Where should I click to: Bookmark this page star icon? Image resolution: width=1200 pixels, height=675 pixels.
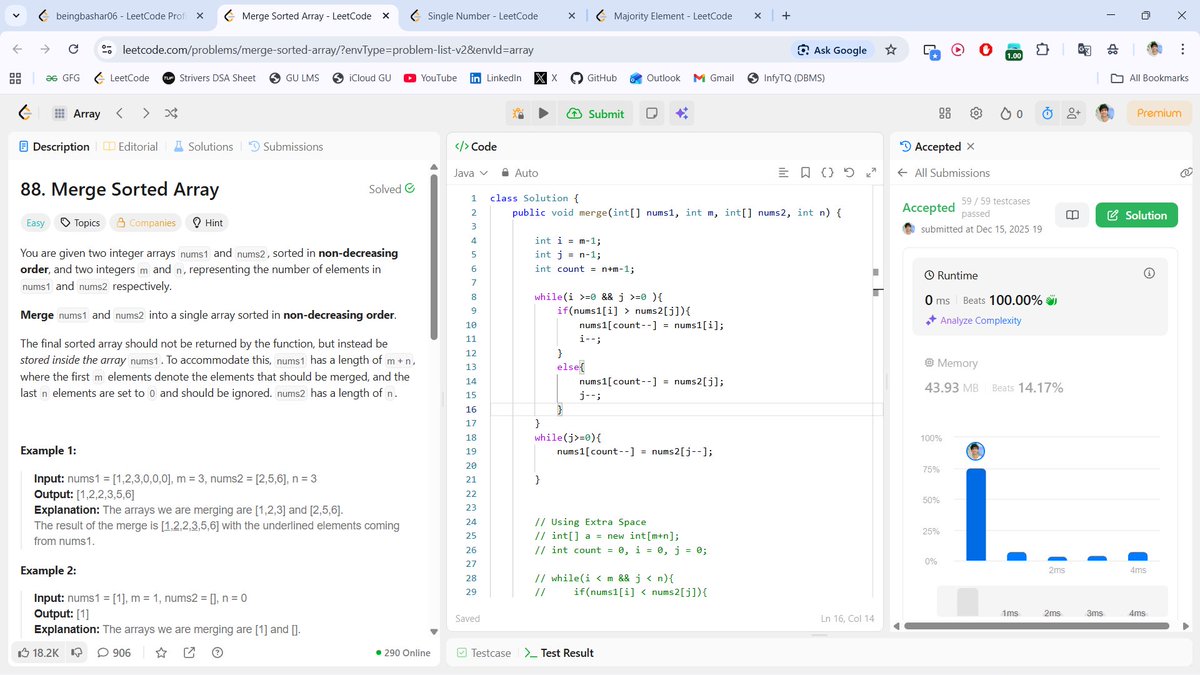click(891, 50)
